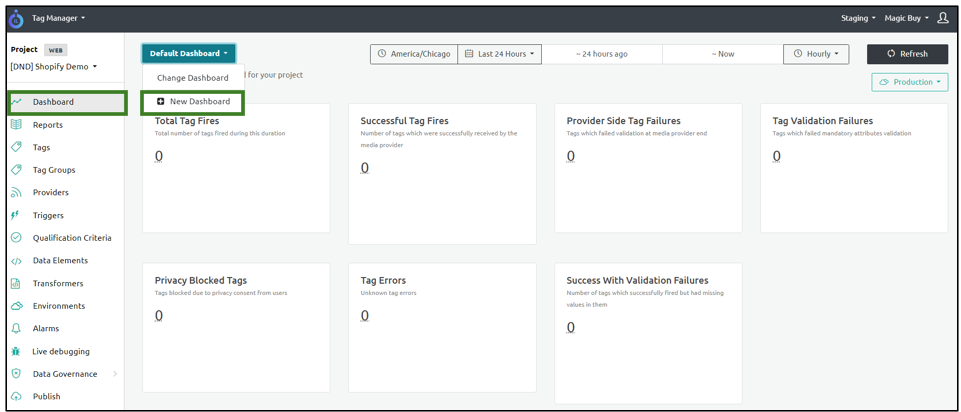Screen dimensions: 961x412
Task: Open the user profile icon
Action: 942,18
